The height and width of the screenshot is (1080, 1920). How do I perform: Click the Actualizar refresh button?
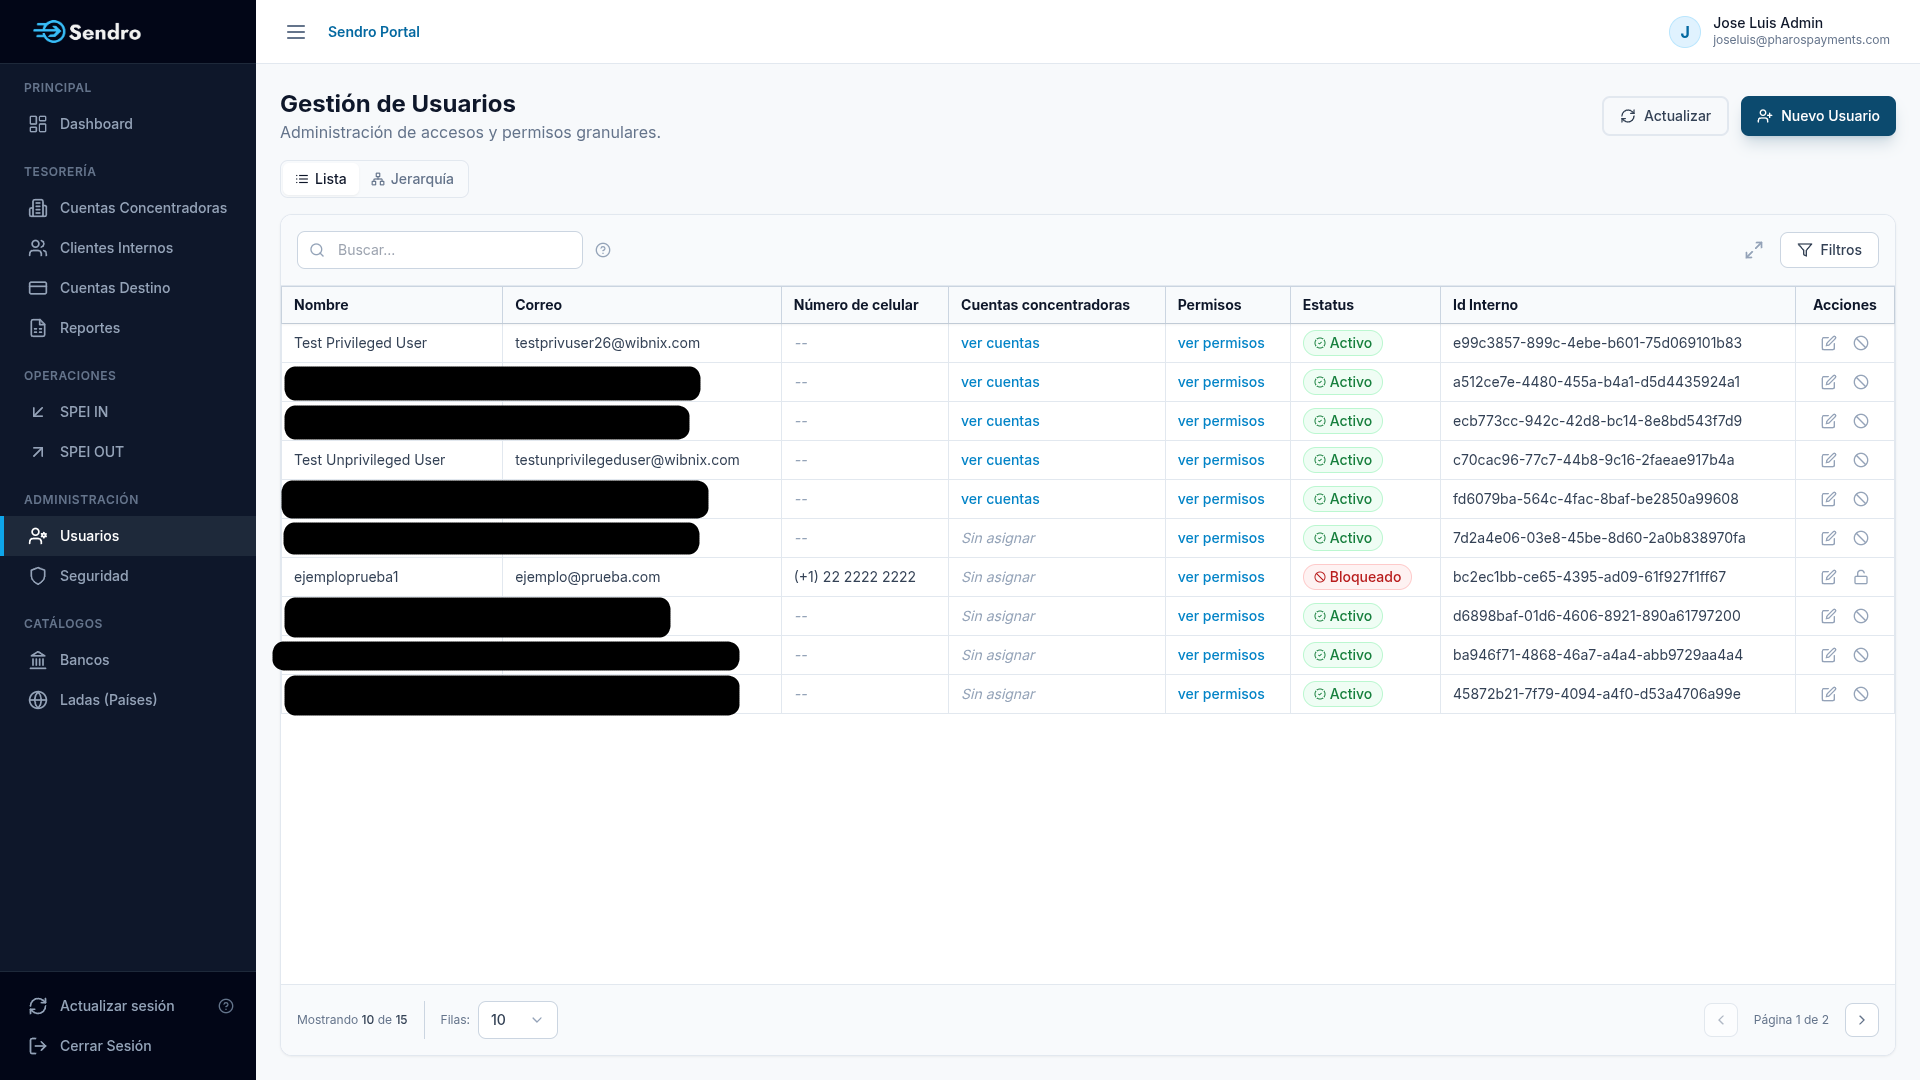pos(1665,116)
